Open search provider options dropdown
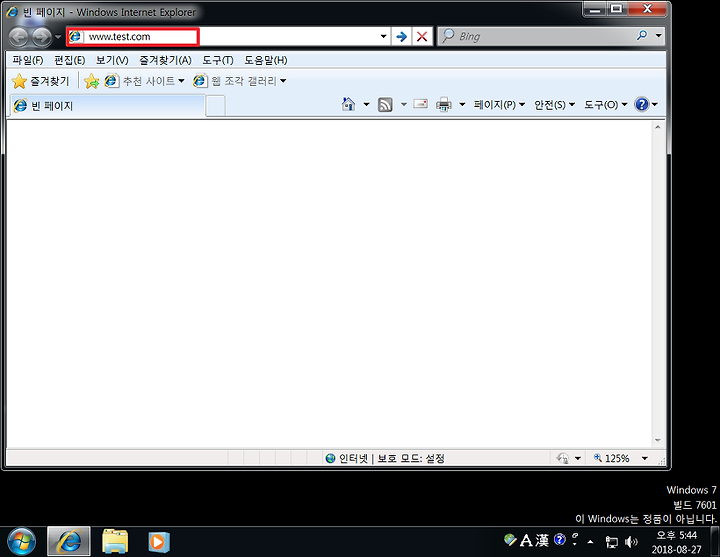The width and height of the screenshot is (720, 557). (658, 36)
